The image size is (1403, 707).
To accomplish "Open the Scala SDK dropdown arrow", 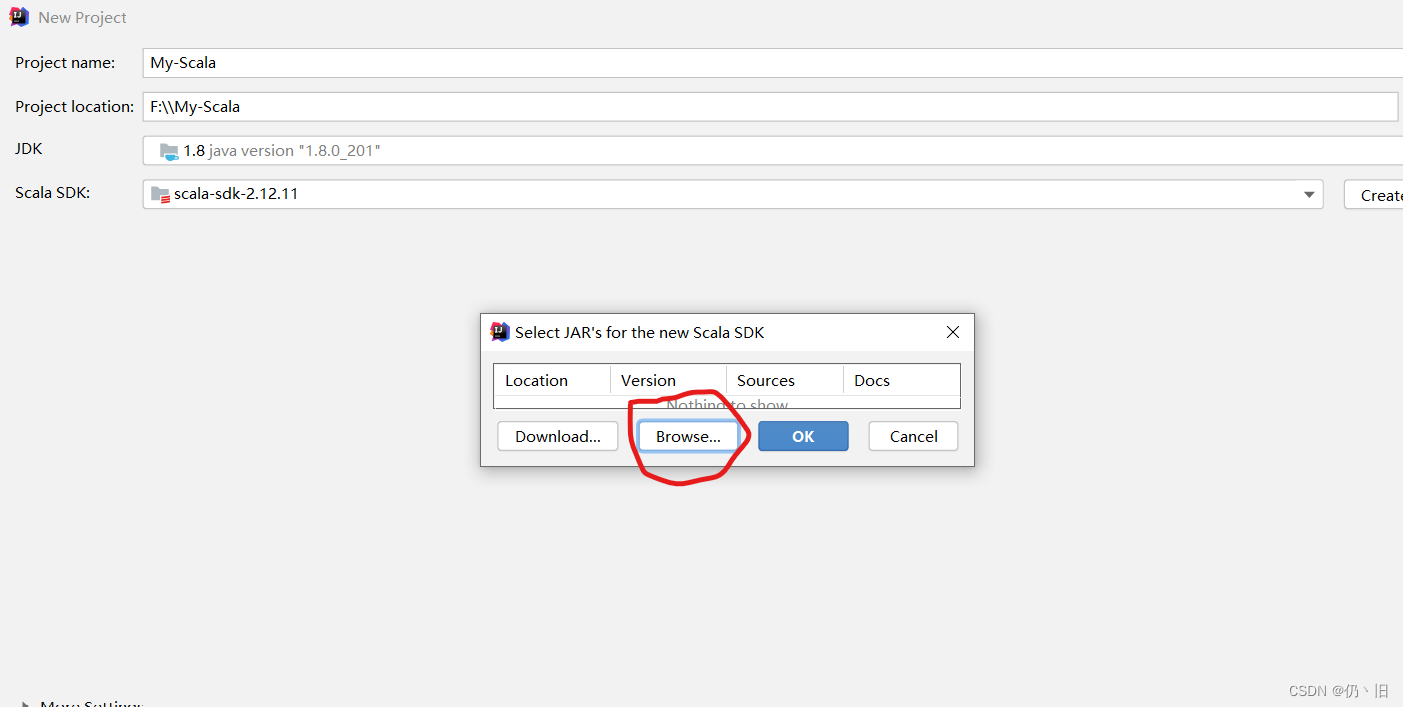I will point(1309,195).
